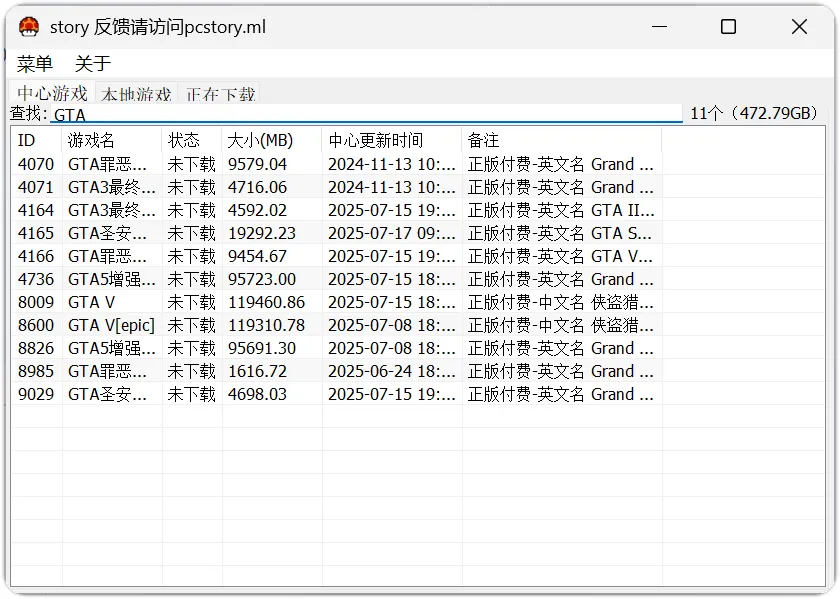Click the result count "11个（472.79GB）"
The image size is (840, 599).
(754, 113)
